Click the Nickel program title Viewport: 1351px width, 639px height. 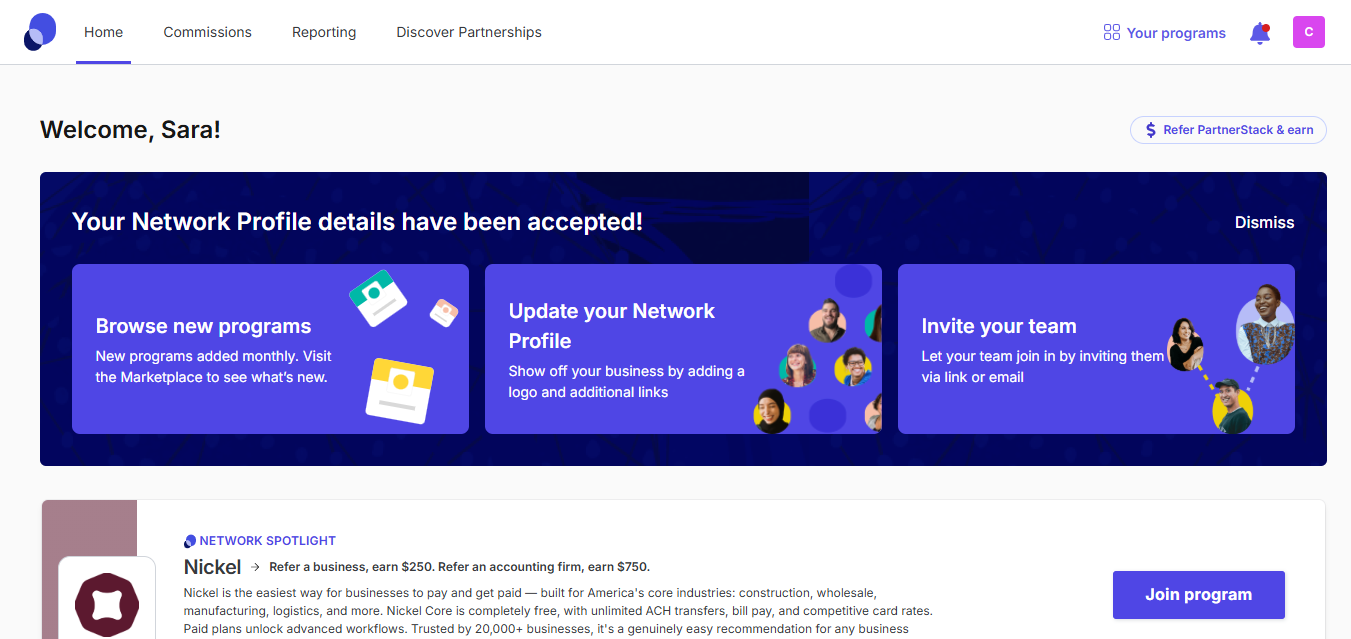tap(212, 567)
